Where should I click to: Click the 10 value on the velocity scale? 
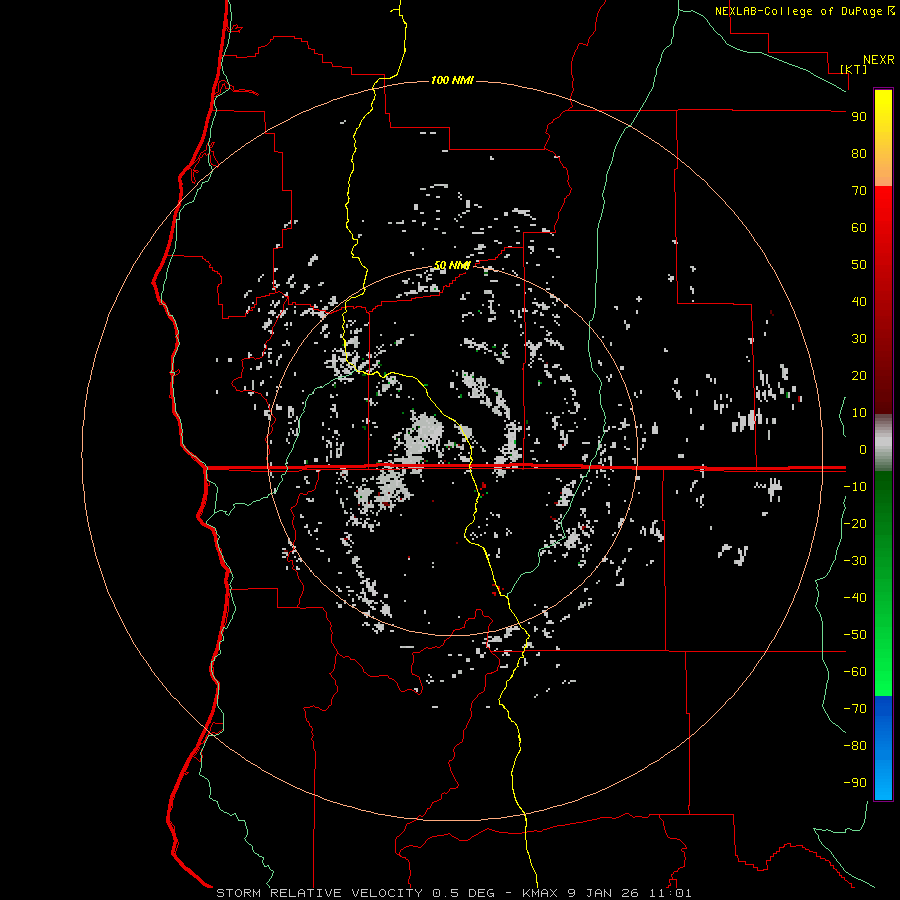point(859,413)
